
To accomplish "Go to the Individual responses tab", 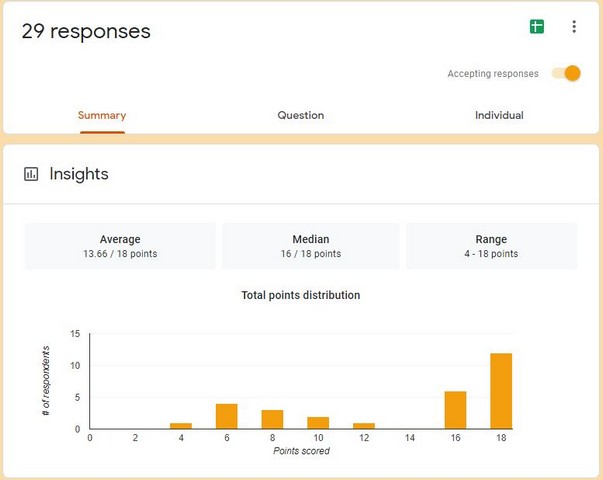I will pos(499,115).
